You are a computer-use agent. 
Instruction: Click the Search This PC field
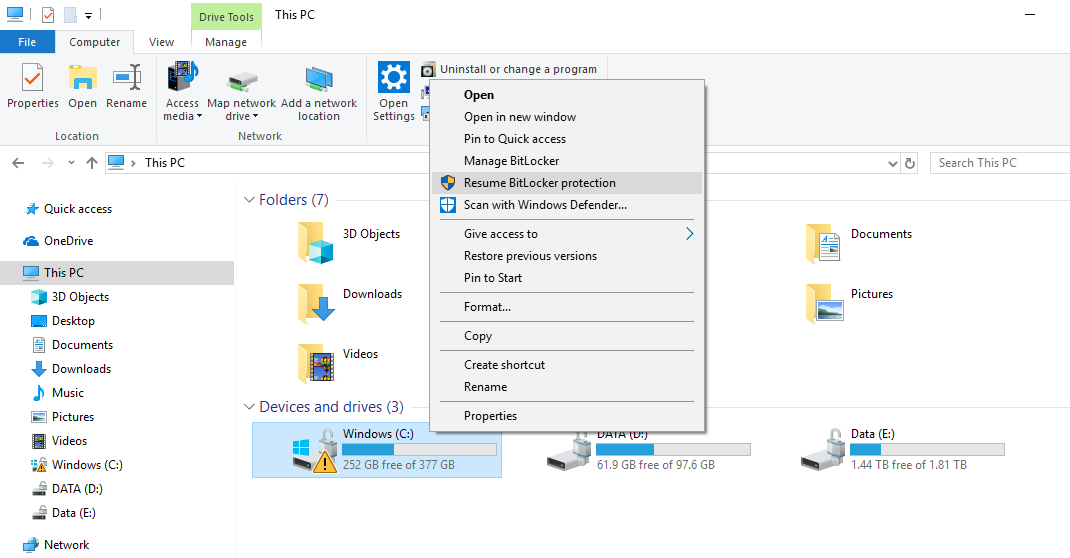1000,163
